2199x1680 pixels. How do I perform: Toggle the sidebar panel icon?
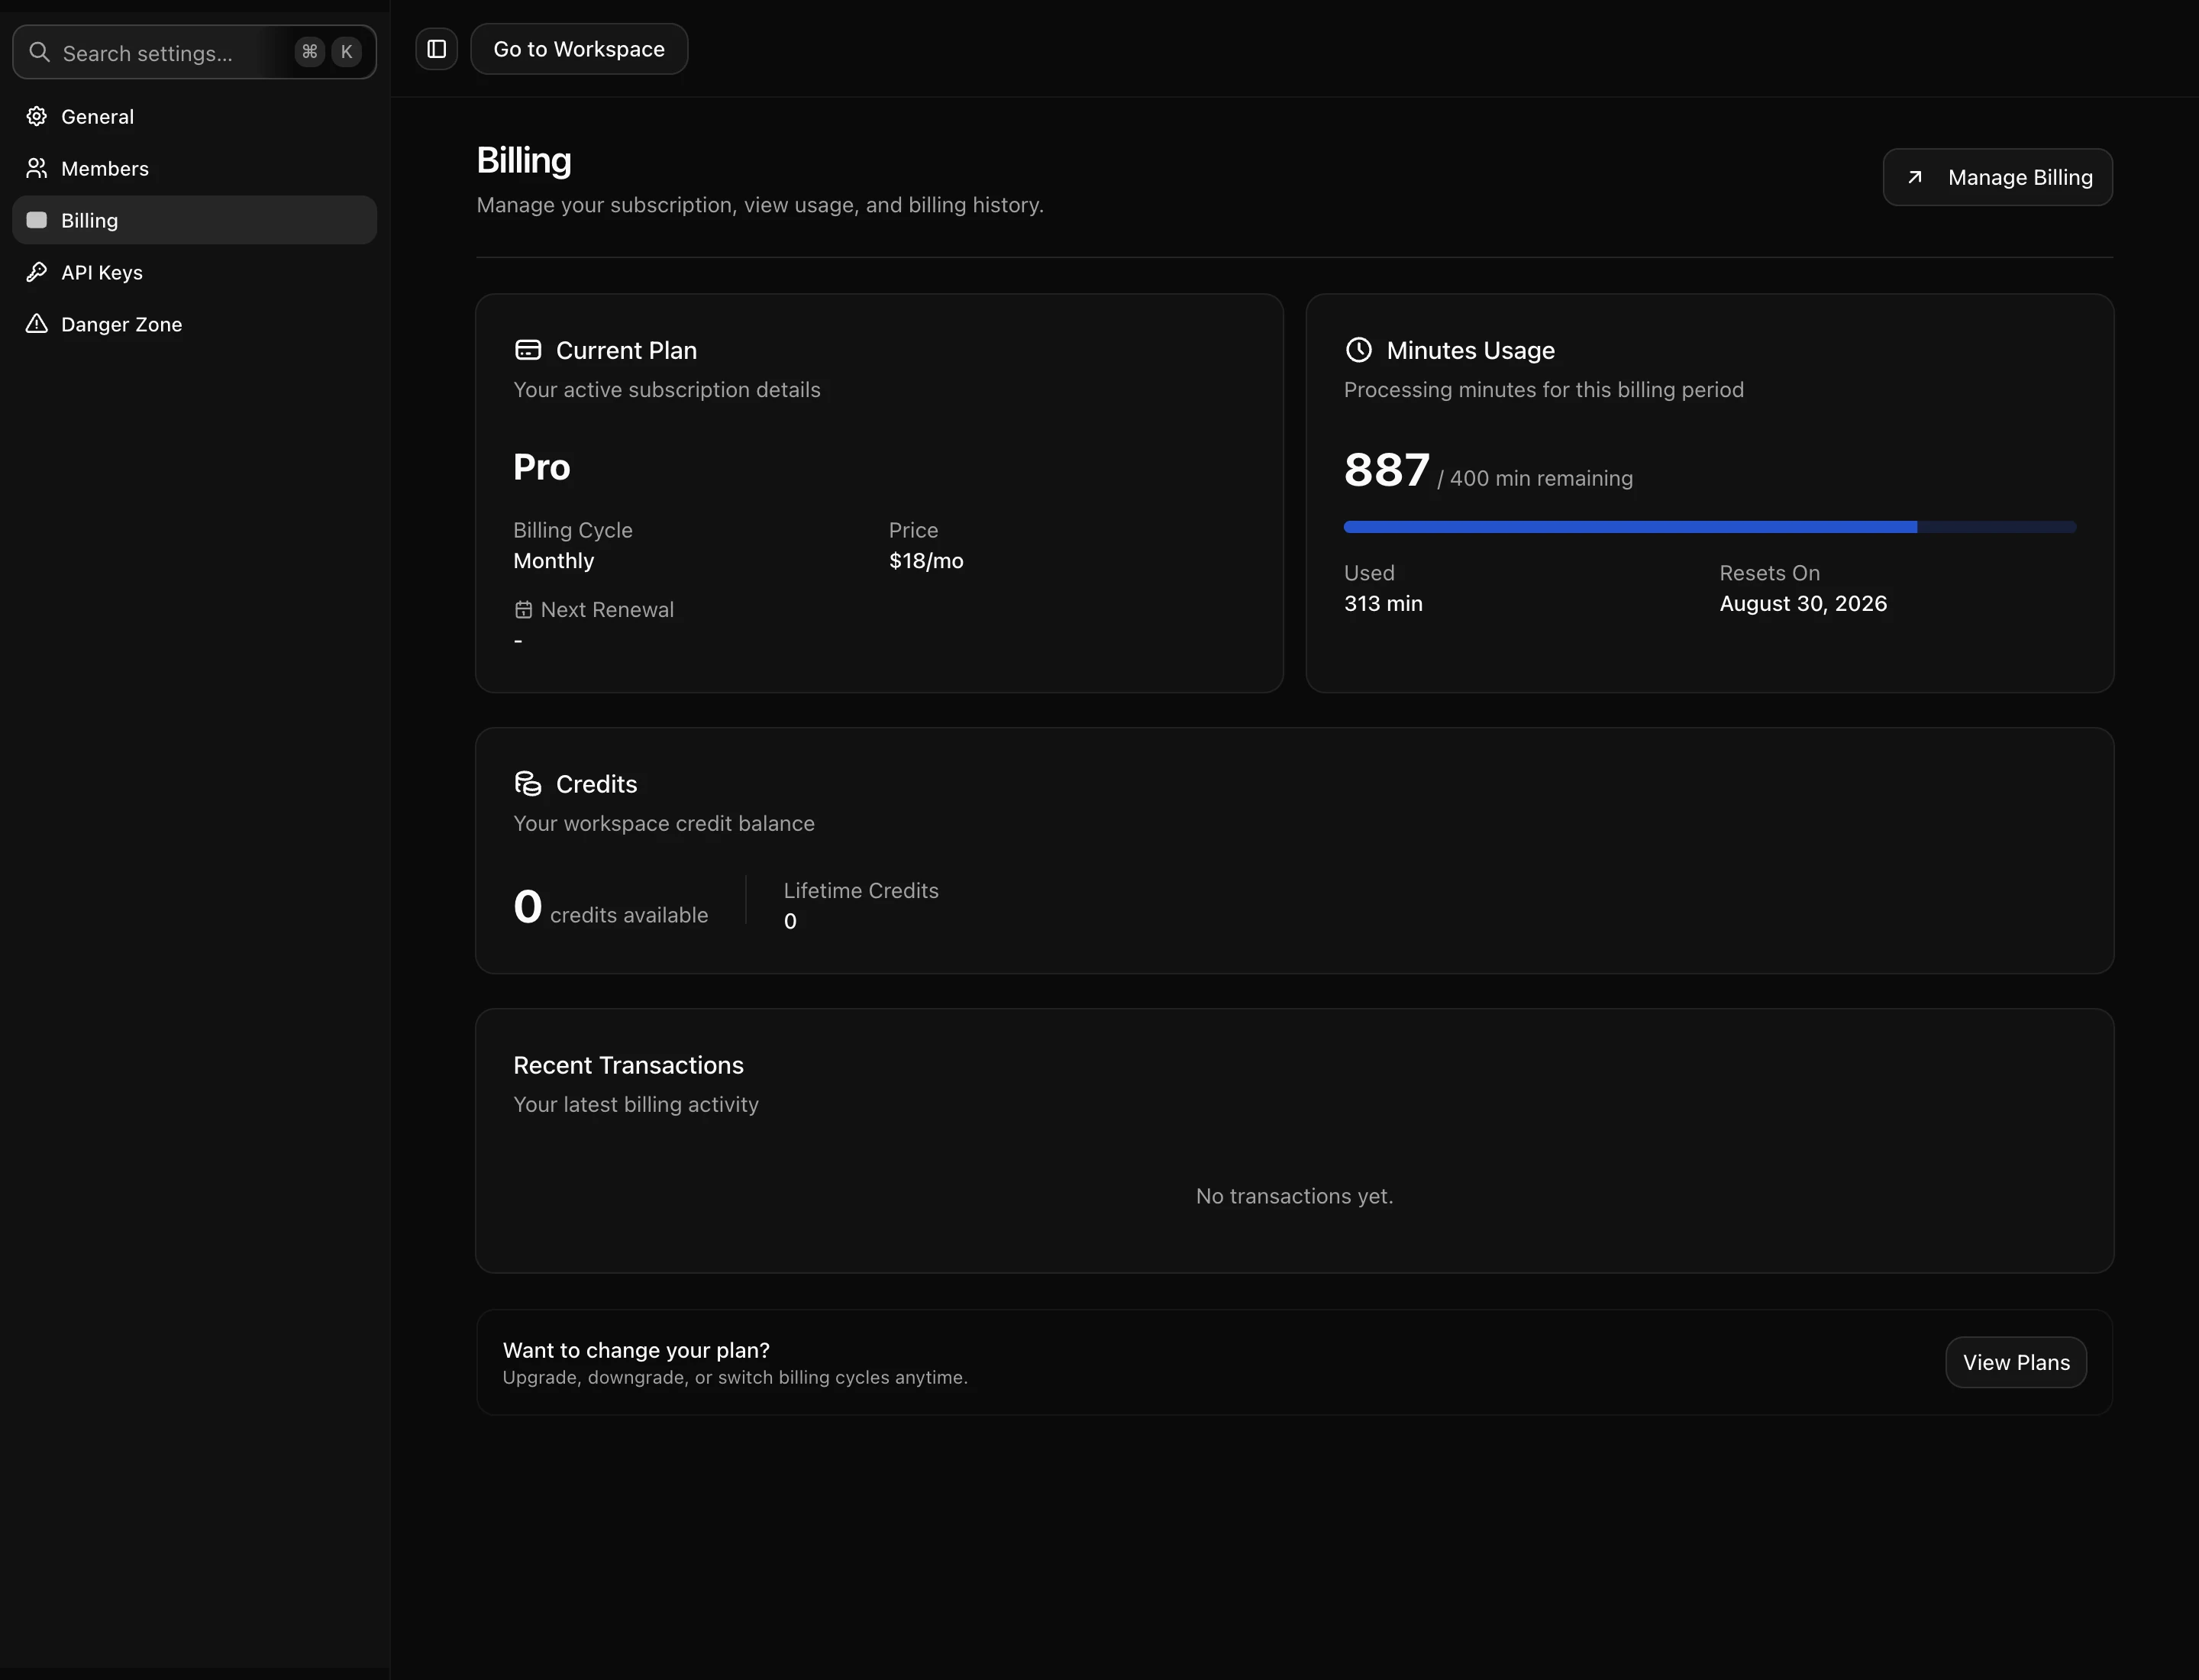437,49
